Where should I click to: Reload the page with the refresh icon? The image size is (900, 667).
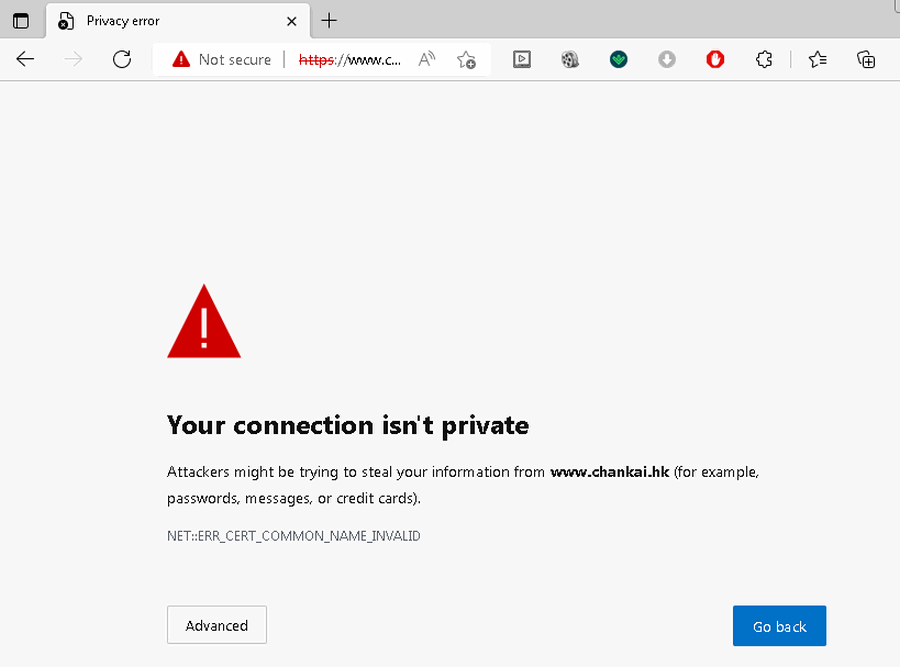click(x=122, y=60)
